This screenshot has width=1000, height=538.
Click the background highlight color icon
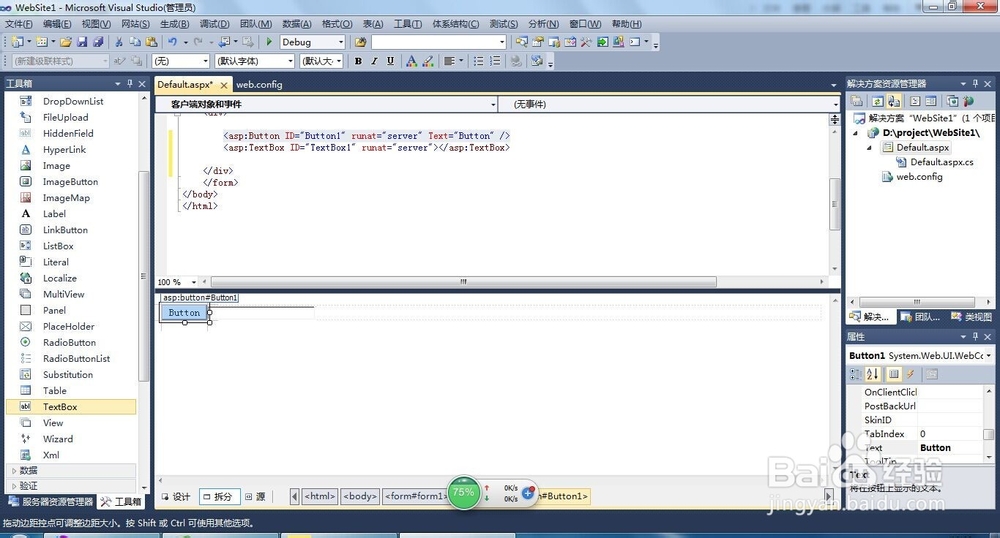pyautogui.click(x=428, y=61)
